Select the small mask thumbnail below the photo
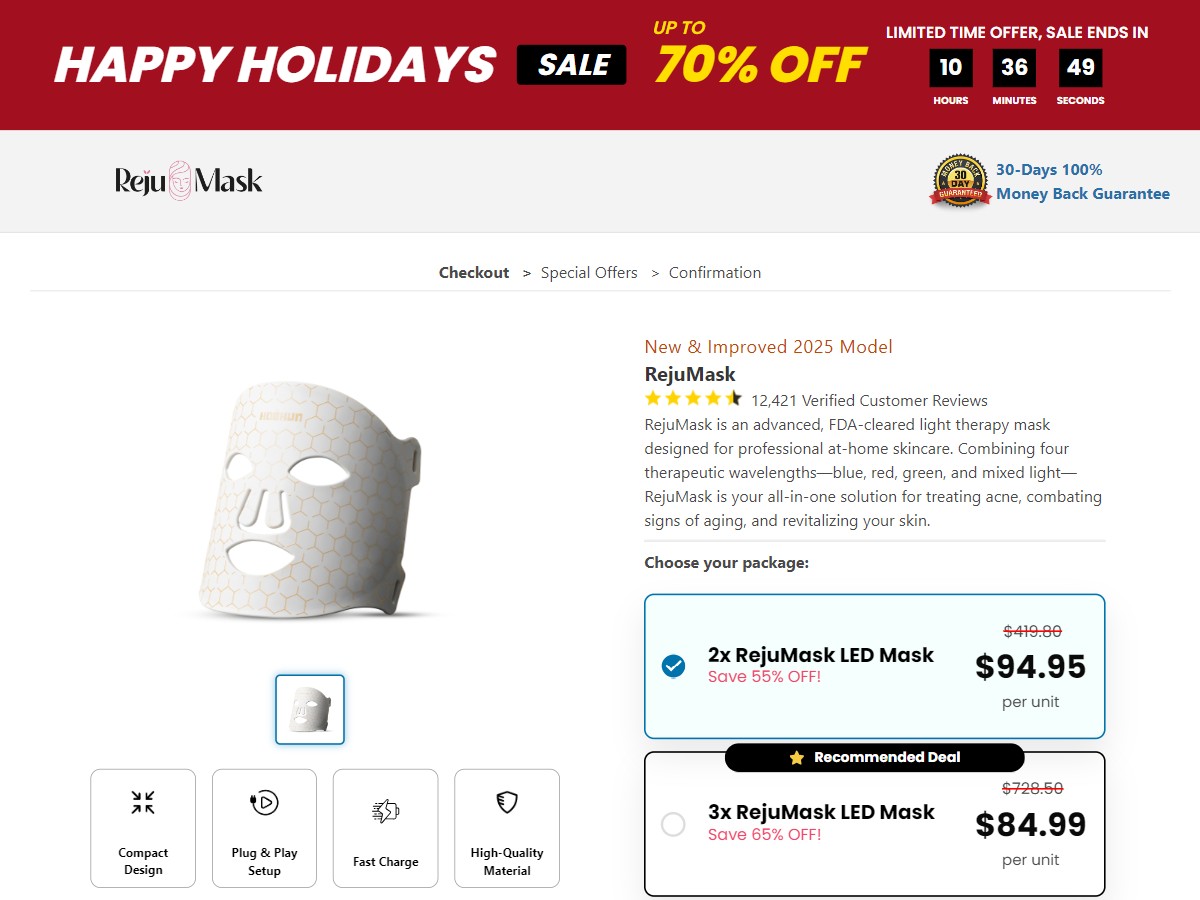Viewport: 1200px width, 900px height. pos(309,709)
